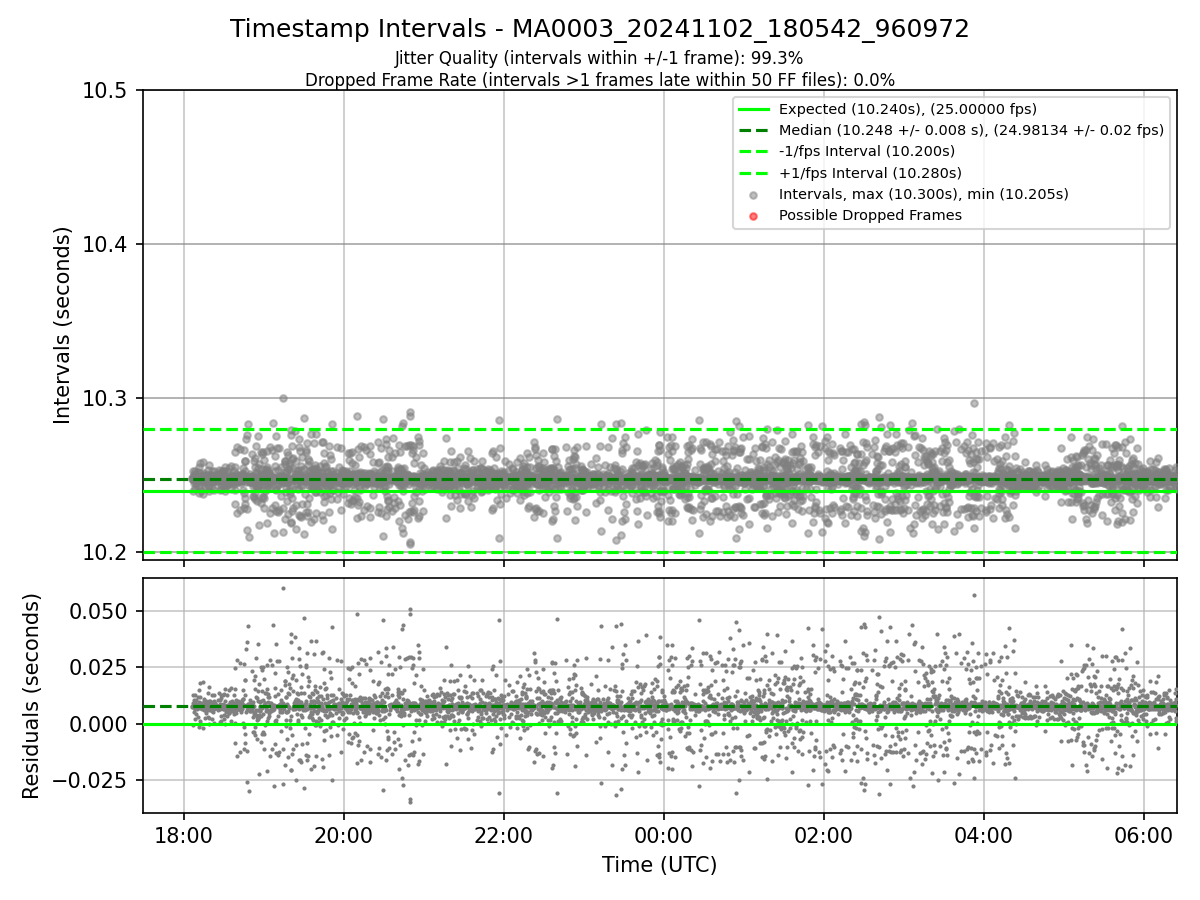
Task: Click the 00:00 time tick label
Action: click(663, 834)
